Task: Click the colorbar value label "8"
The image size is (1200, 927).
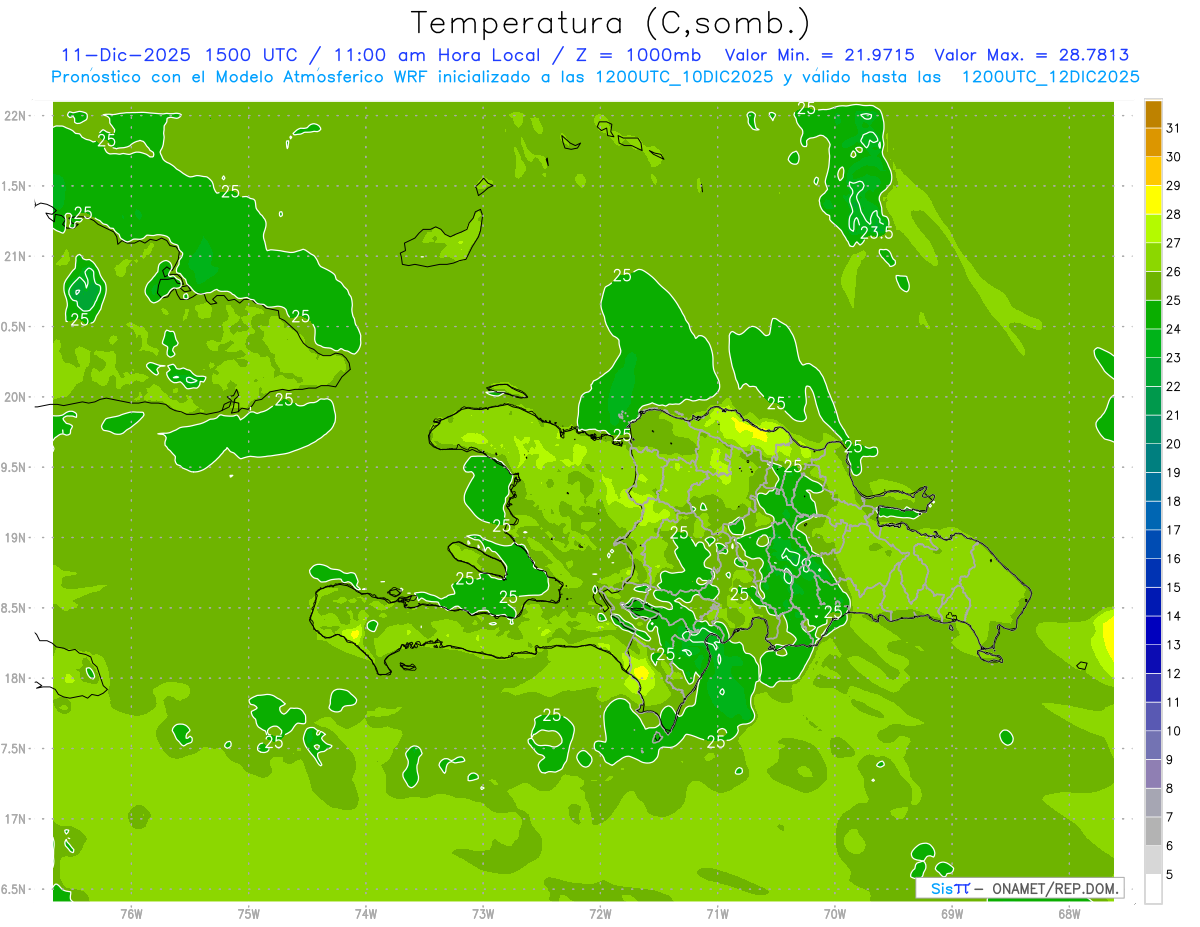Action: coord(1170,789)
